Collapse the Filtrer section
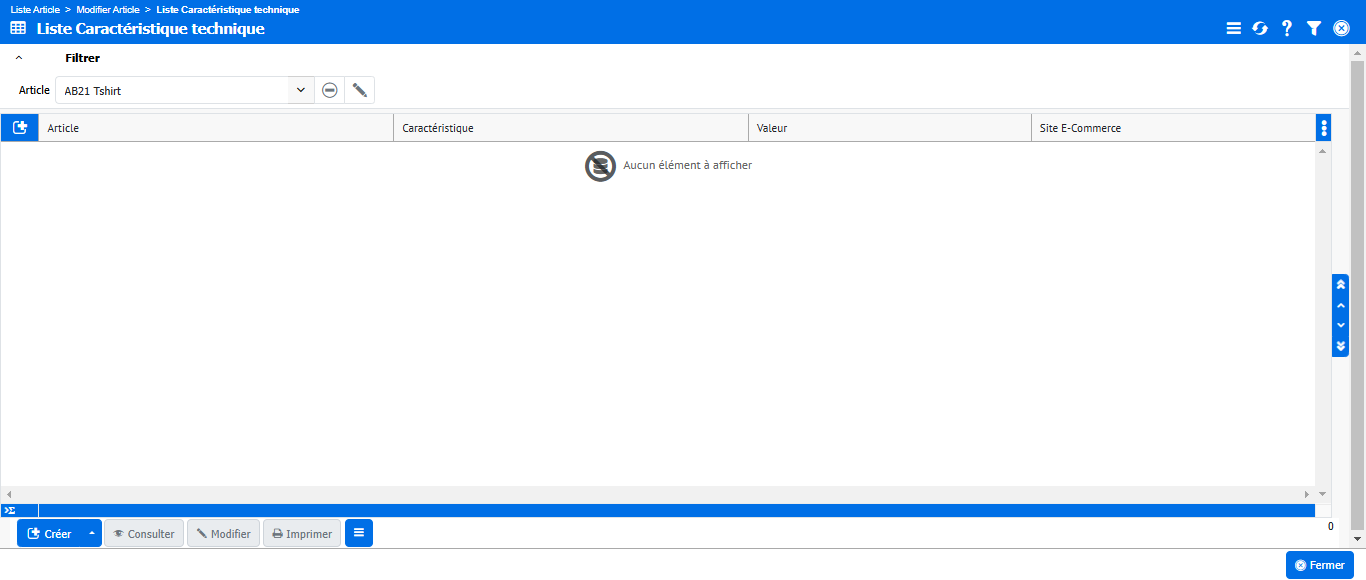This screenshot has width=1366, height=580. (x=19, y=58)
